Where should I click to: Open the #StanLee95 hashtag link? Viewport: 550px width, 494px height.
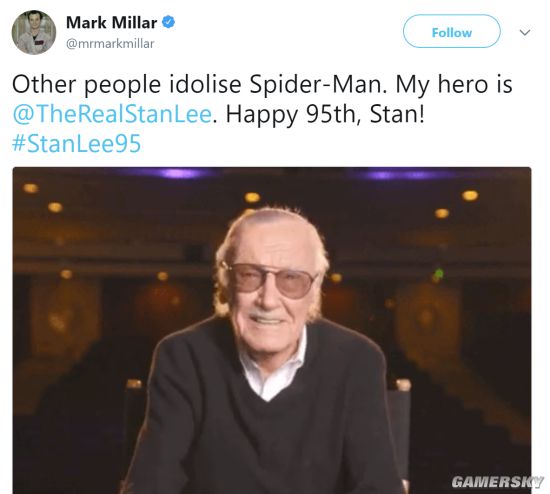click(76, 143)
